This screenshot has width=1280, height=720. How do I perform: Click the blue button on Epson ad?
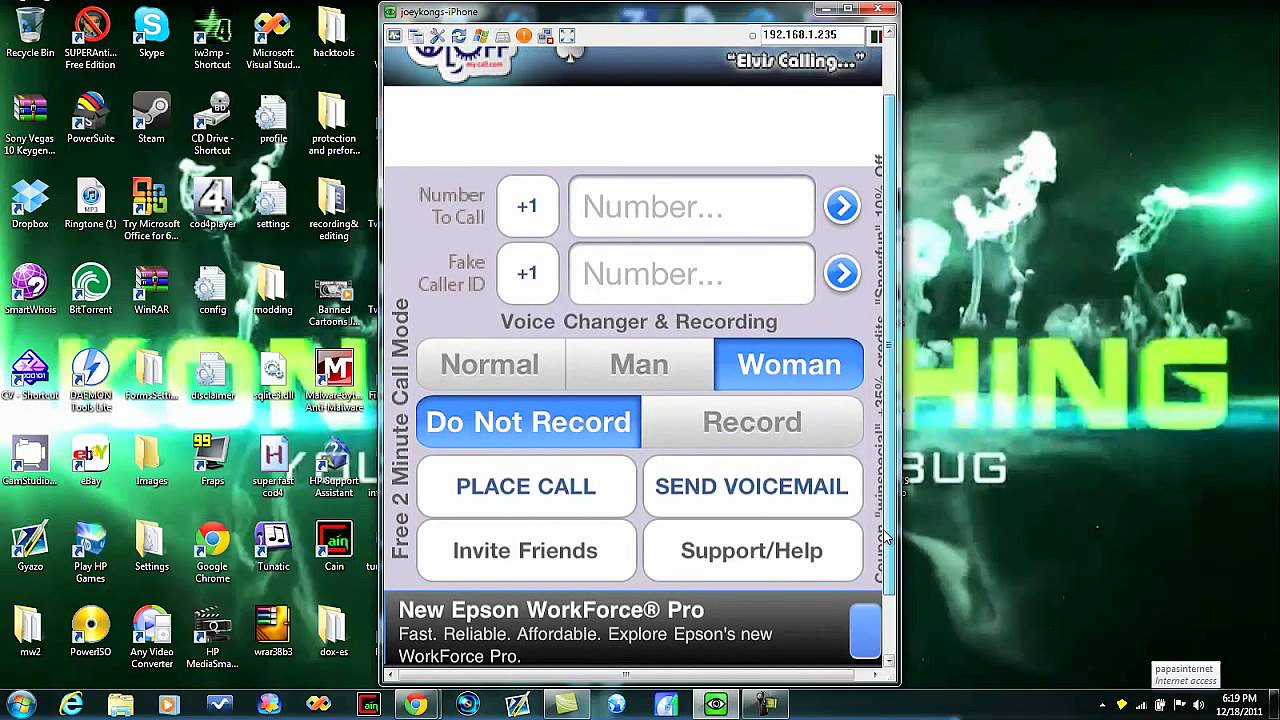865,631
